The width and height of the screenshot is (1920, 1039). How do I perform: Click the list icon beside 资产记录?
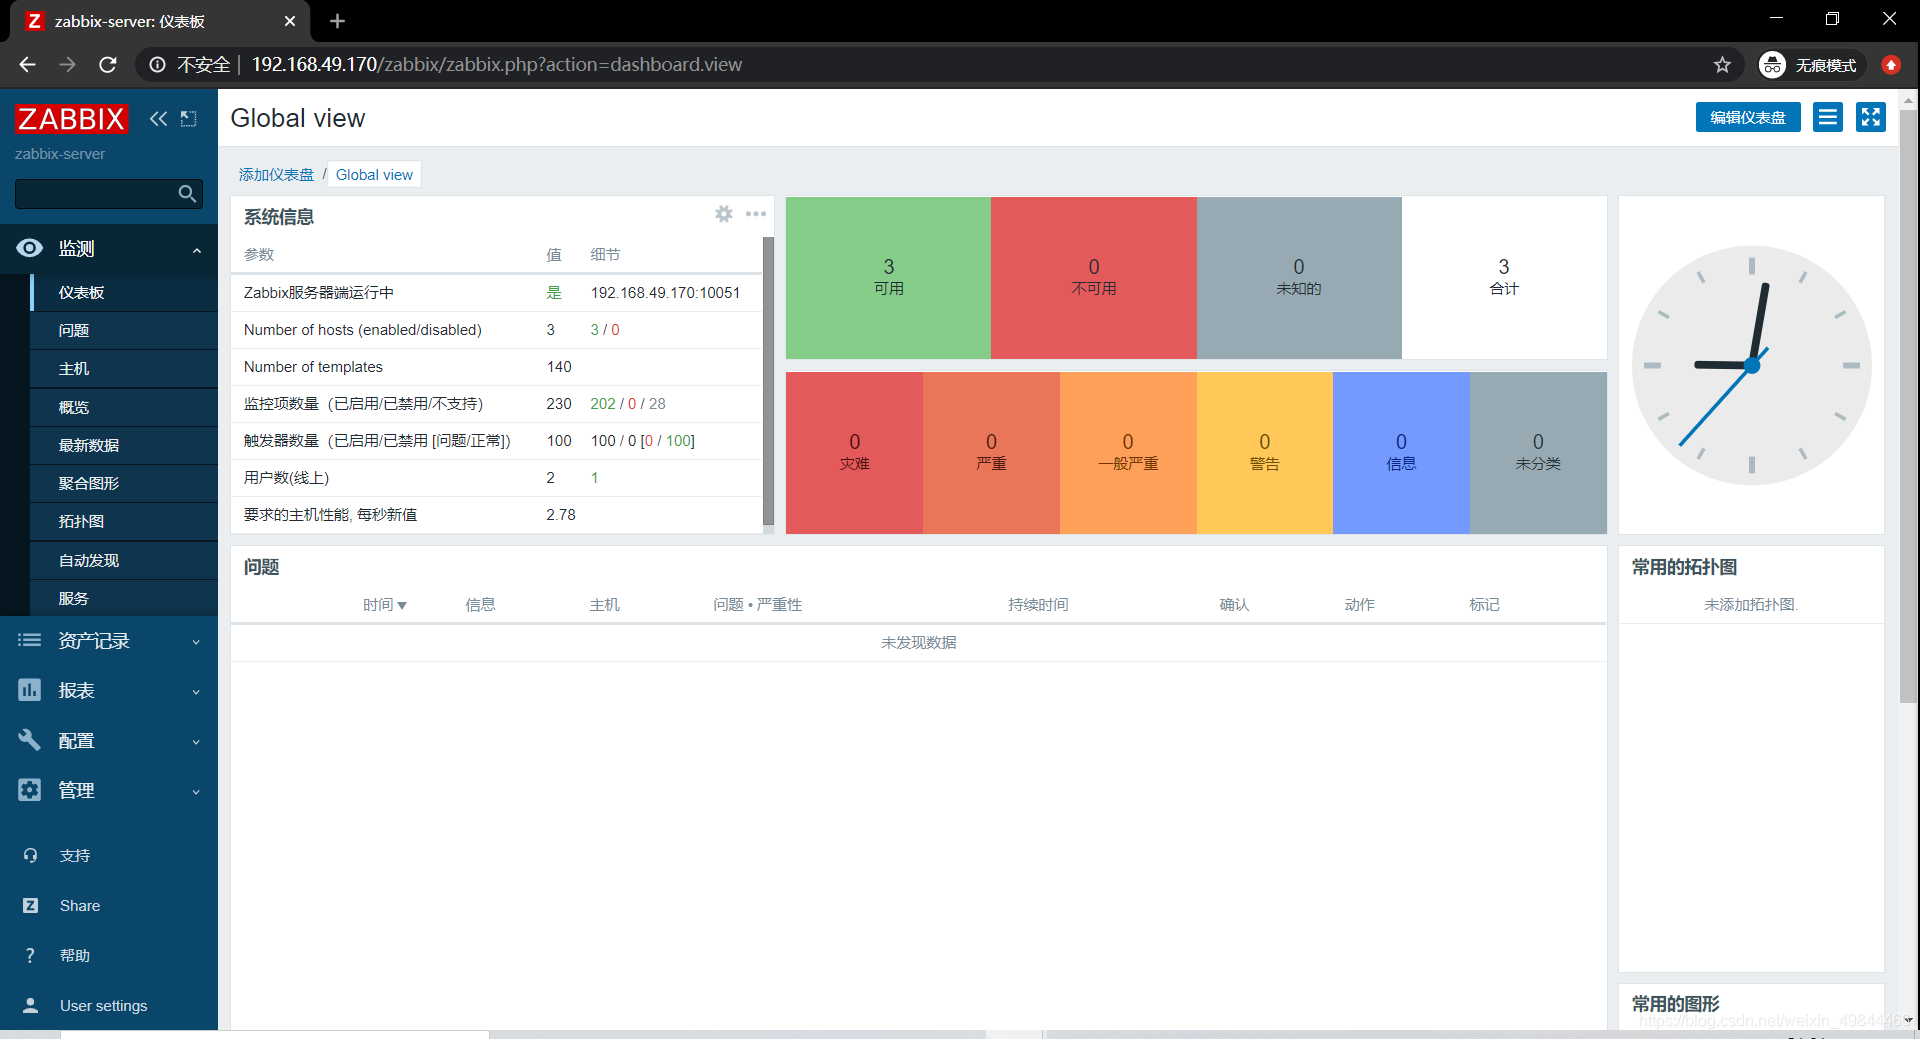point(30,640)
